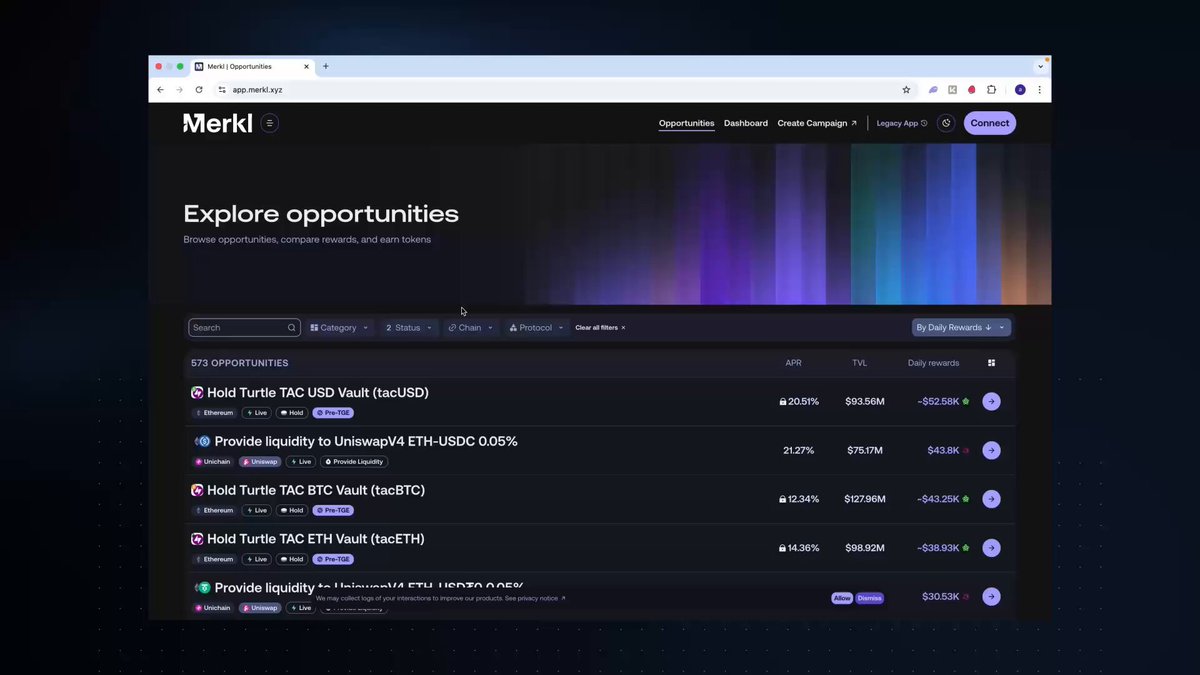Focus the Search input field
This screenshot has width=1200, height=675.
click(x=244, y=327)
